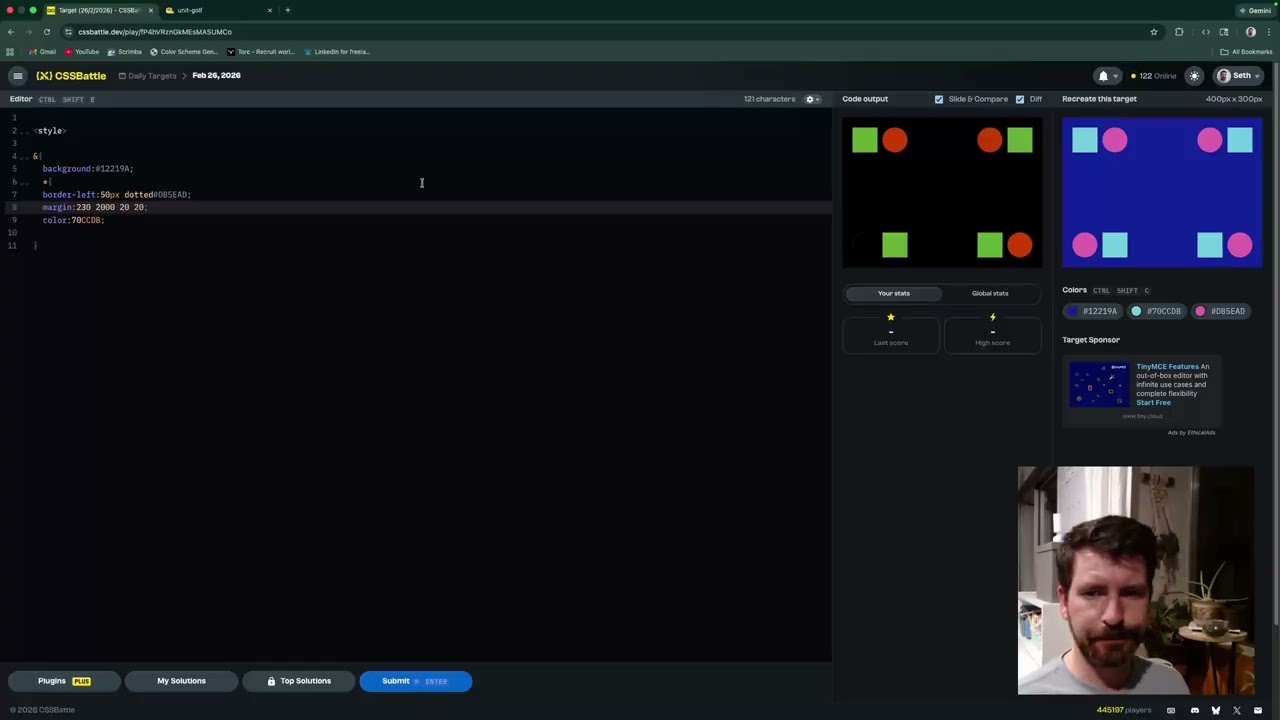Viewport: 1280px width, 720px height.
Task: Open Chrome's three-dot menu
Action: click(1269, 32)
